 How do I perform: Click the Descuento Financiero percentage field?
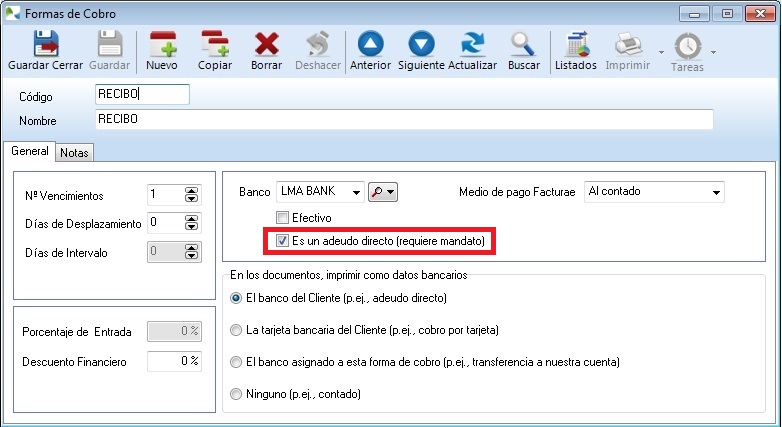(x=175, y=361)
